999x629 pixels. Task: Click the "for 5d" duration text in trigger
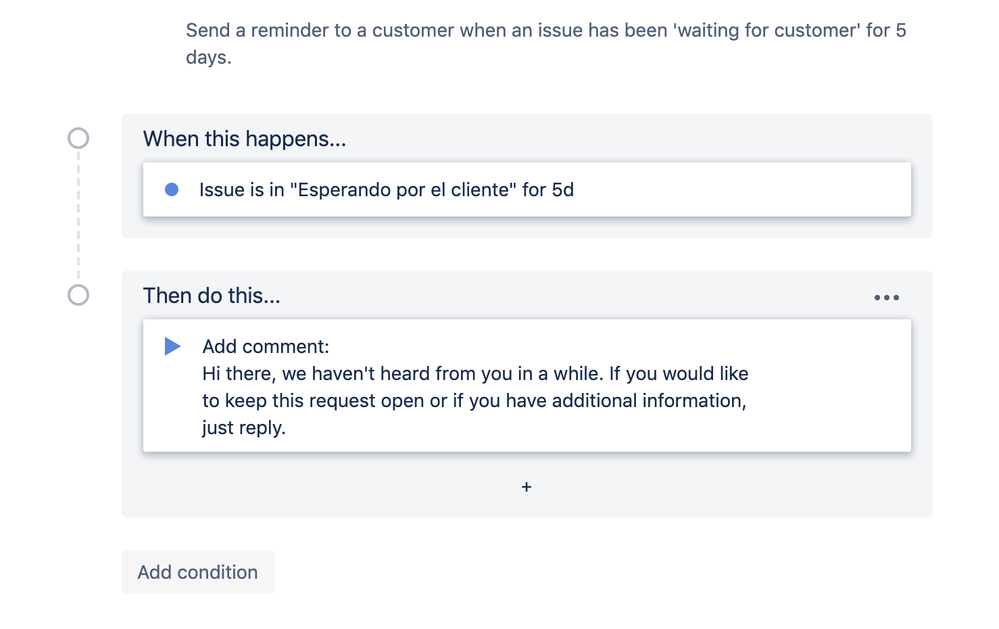548,190
